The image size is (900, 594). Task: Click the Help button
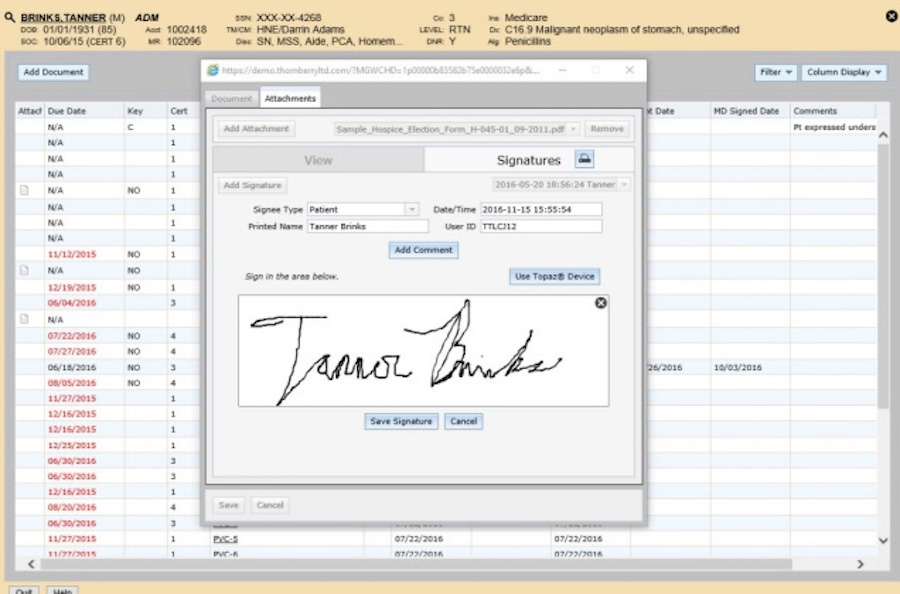tap(62, 591)
